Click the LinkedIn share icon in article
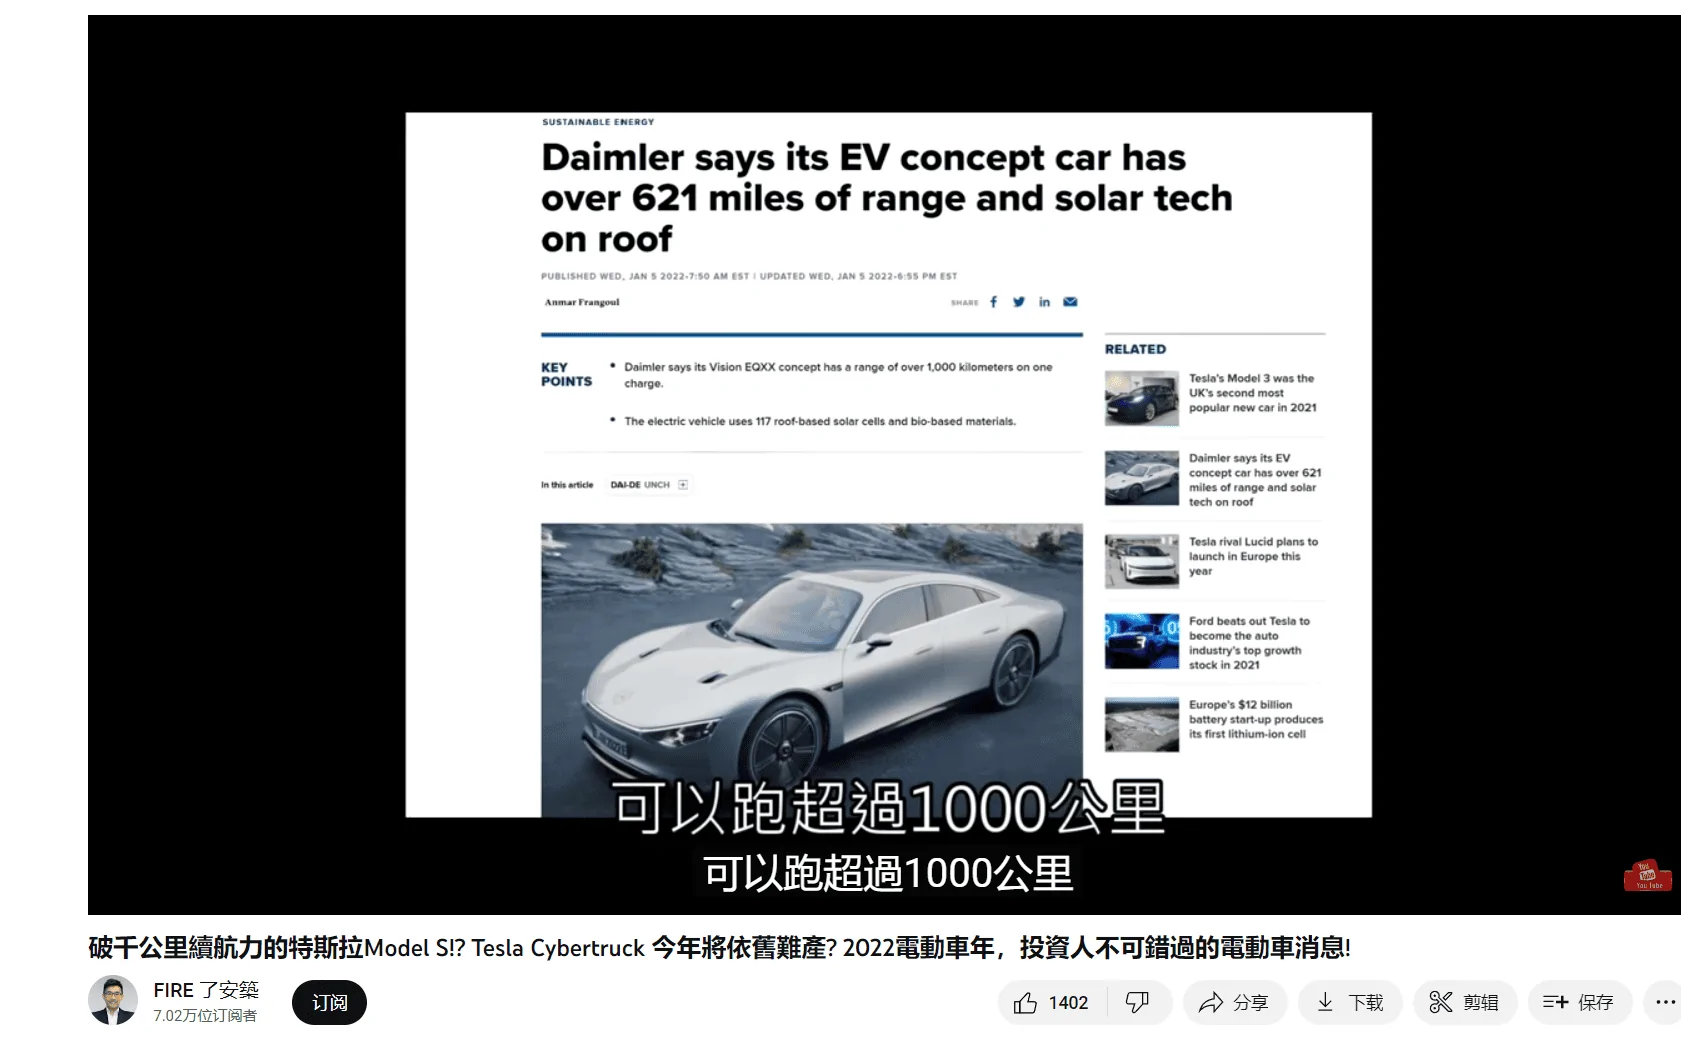Viewport: 1681px width, 1042px height. 1044,302
